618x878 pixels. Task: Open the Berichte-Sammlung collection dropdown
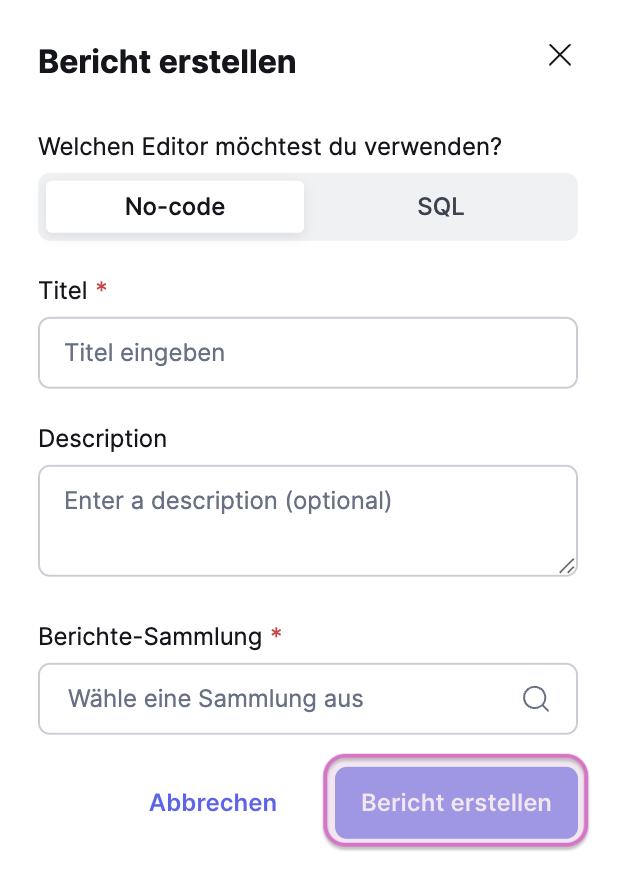[308, 698]
